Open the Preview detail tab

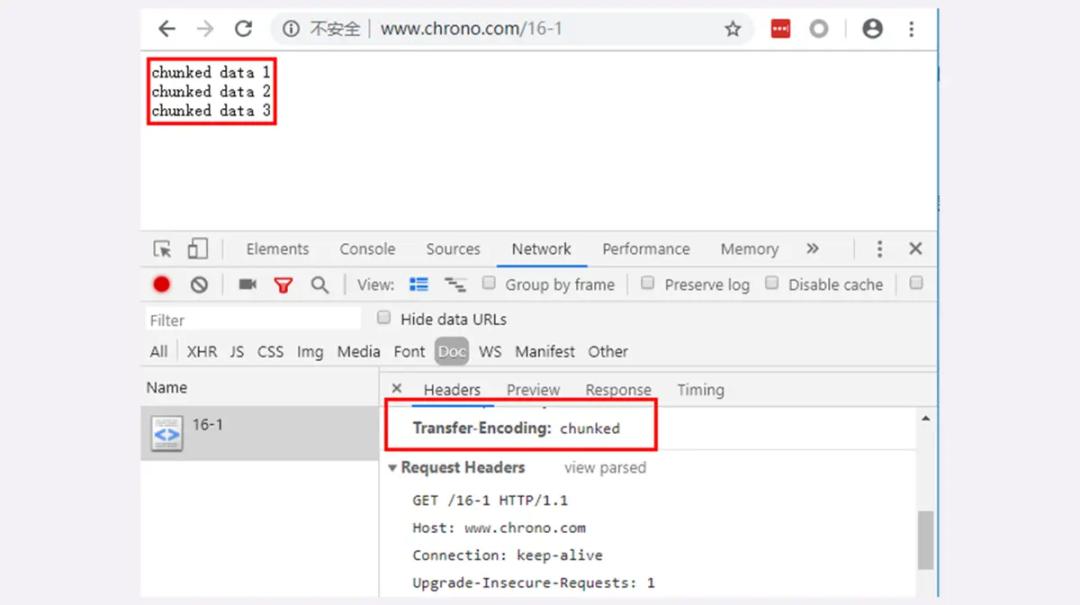click(x=533, y=390)
